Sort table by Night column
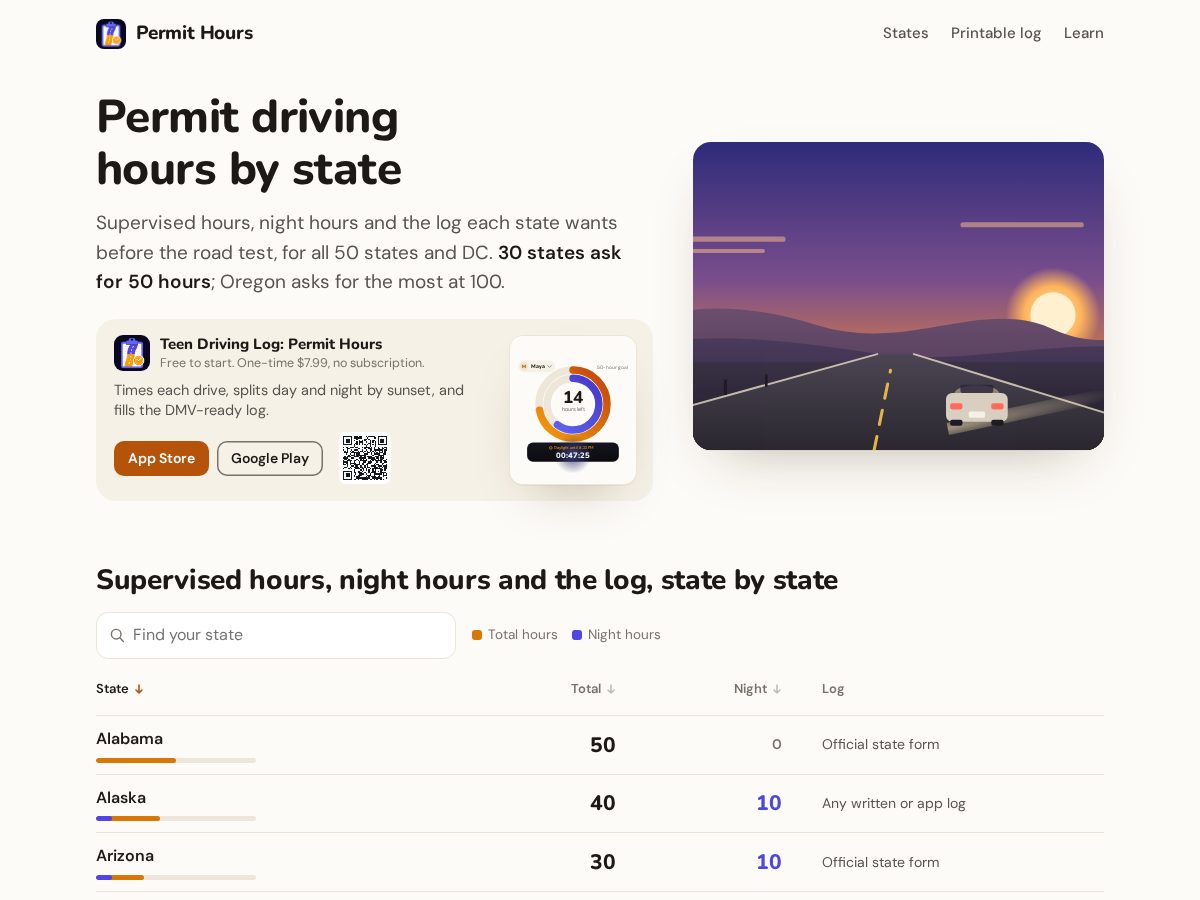The height and width of the screenshot is (900, 1200). [757, 689]
